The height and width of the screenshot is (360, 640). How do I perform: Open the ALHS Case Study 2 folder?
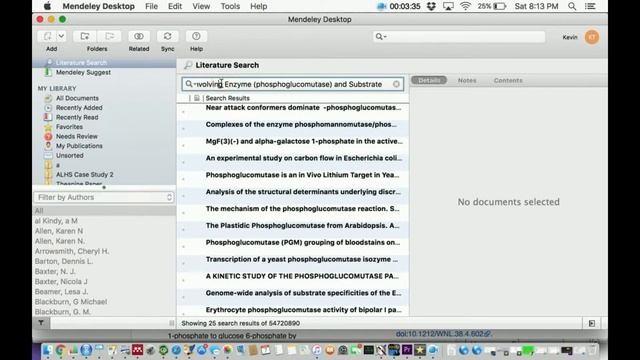(84, 174)
